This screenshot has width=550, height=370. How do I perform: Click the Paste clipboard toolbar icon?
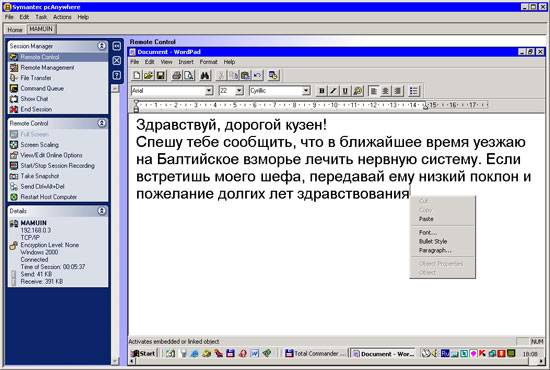[246, 75]
